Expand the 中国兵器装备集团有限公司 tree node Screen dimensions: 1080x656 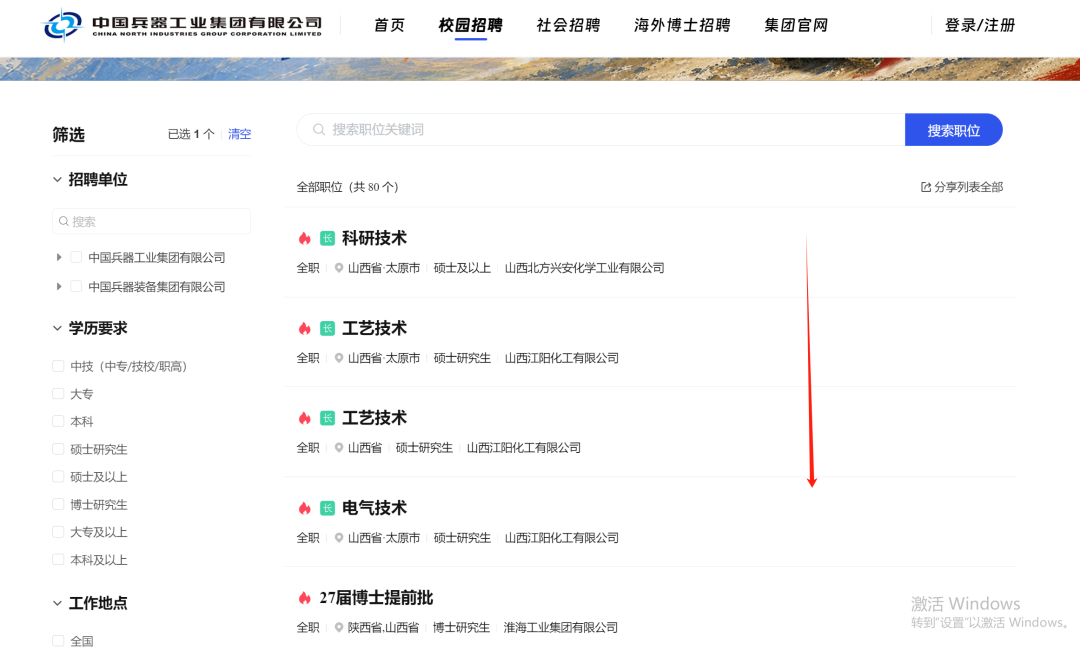click(59, 286)
